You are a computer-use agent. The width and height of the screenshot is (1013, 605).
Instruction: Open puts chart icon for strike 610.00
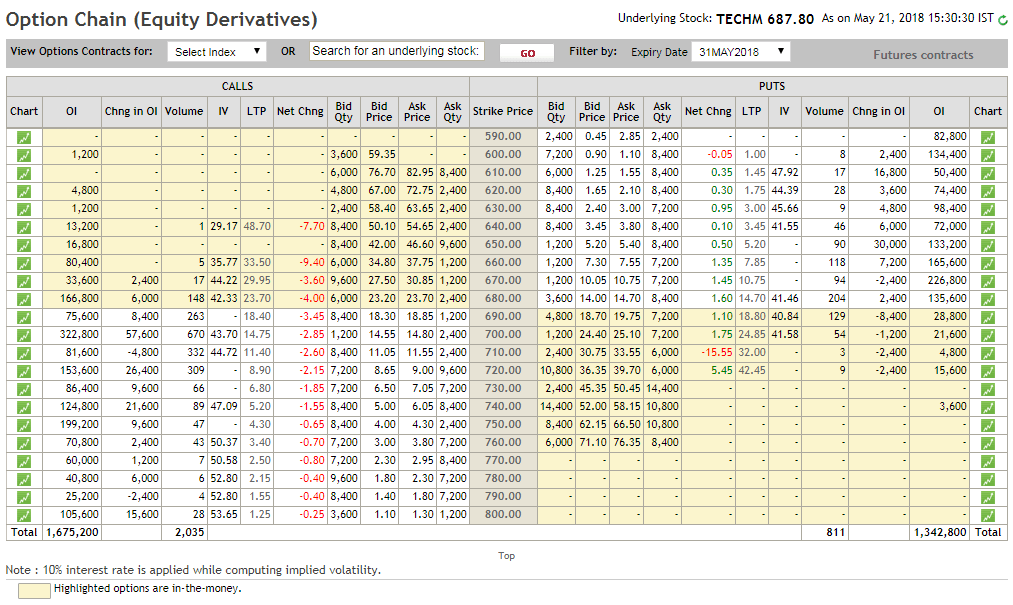pos(988,173)
